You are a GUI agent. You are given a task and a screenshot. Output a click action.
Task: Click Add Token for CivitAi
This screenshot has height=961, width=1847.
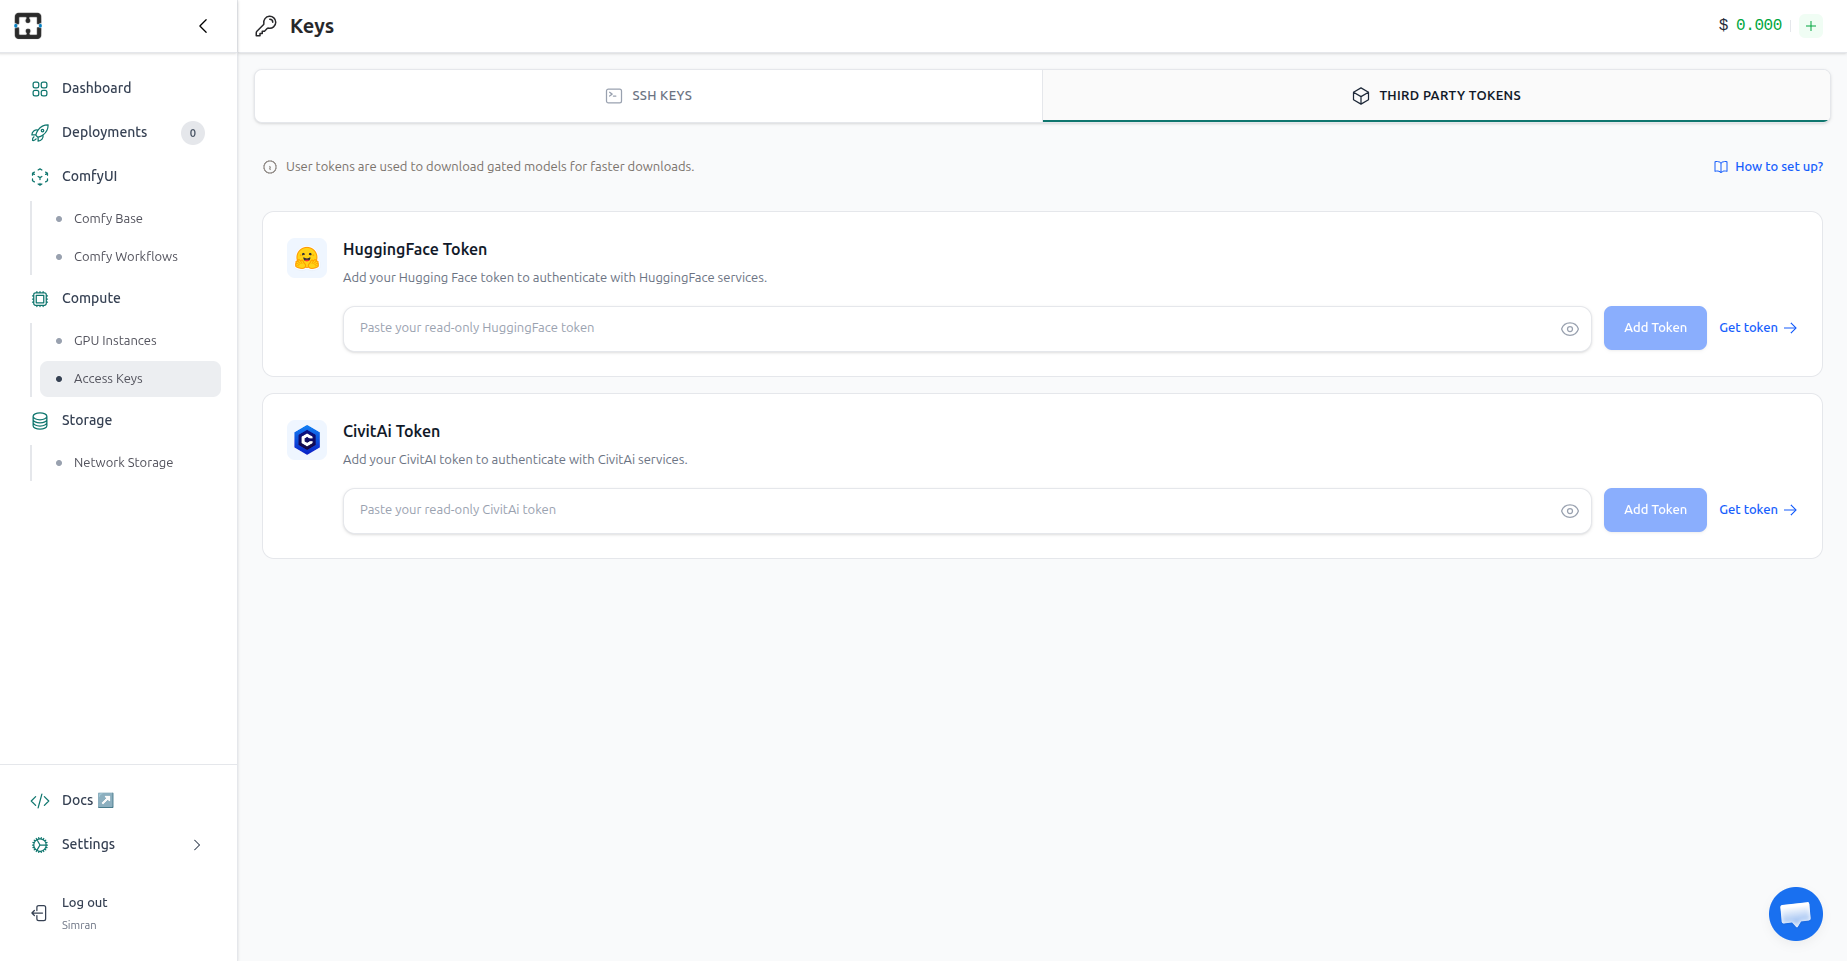[1655, 510]
